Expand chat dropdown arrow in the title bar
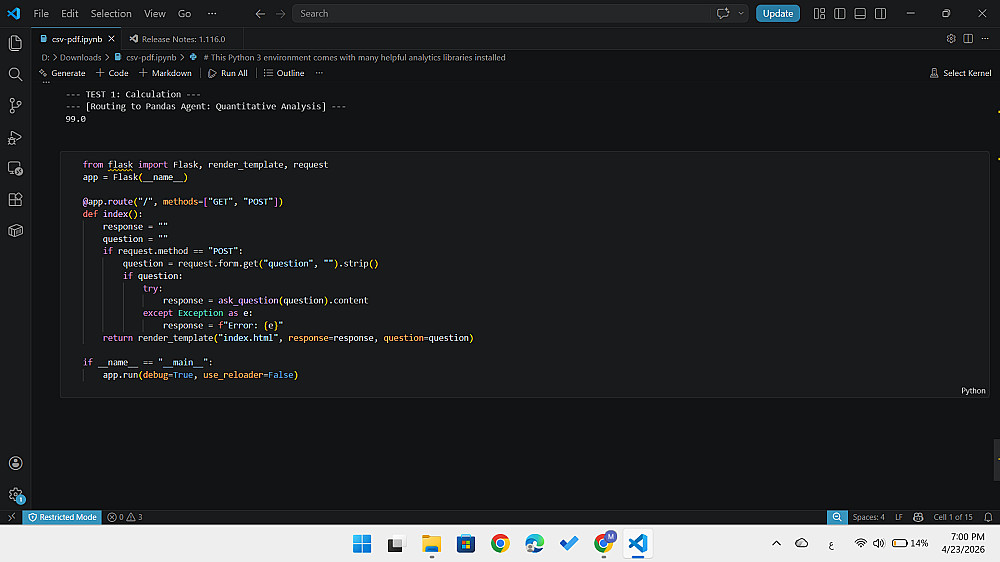Viewport: 1000px width, 562px height. (x=741, y=13)
